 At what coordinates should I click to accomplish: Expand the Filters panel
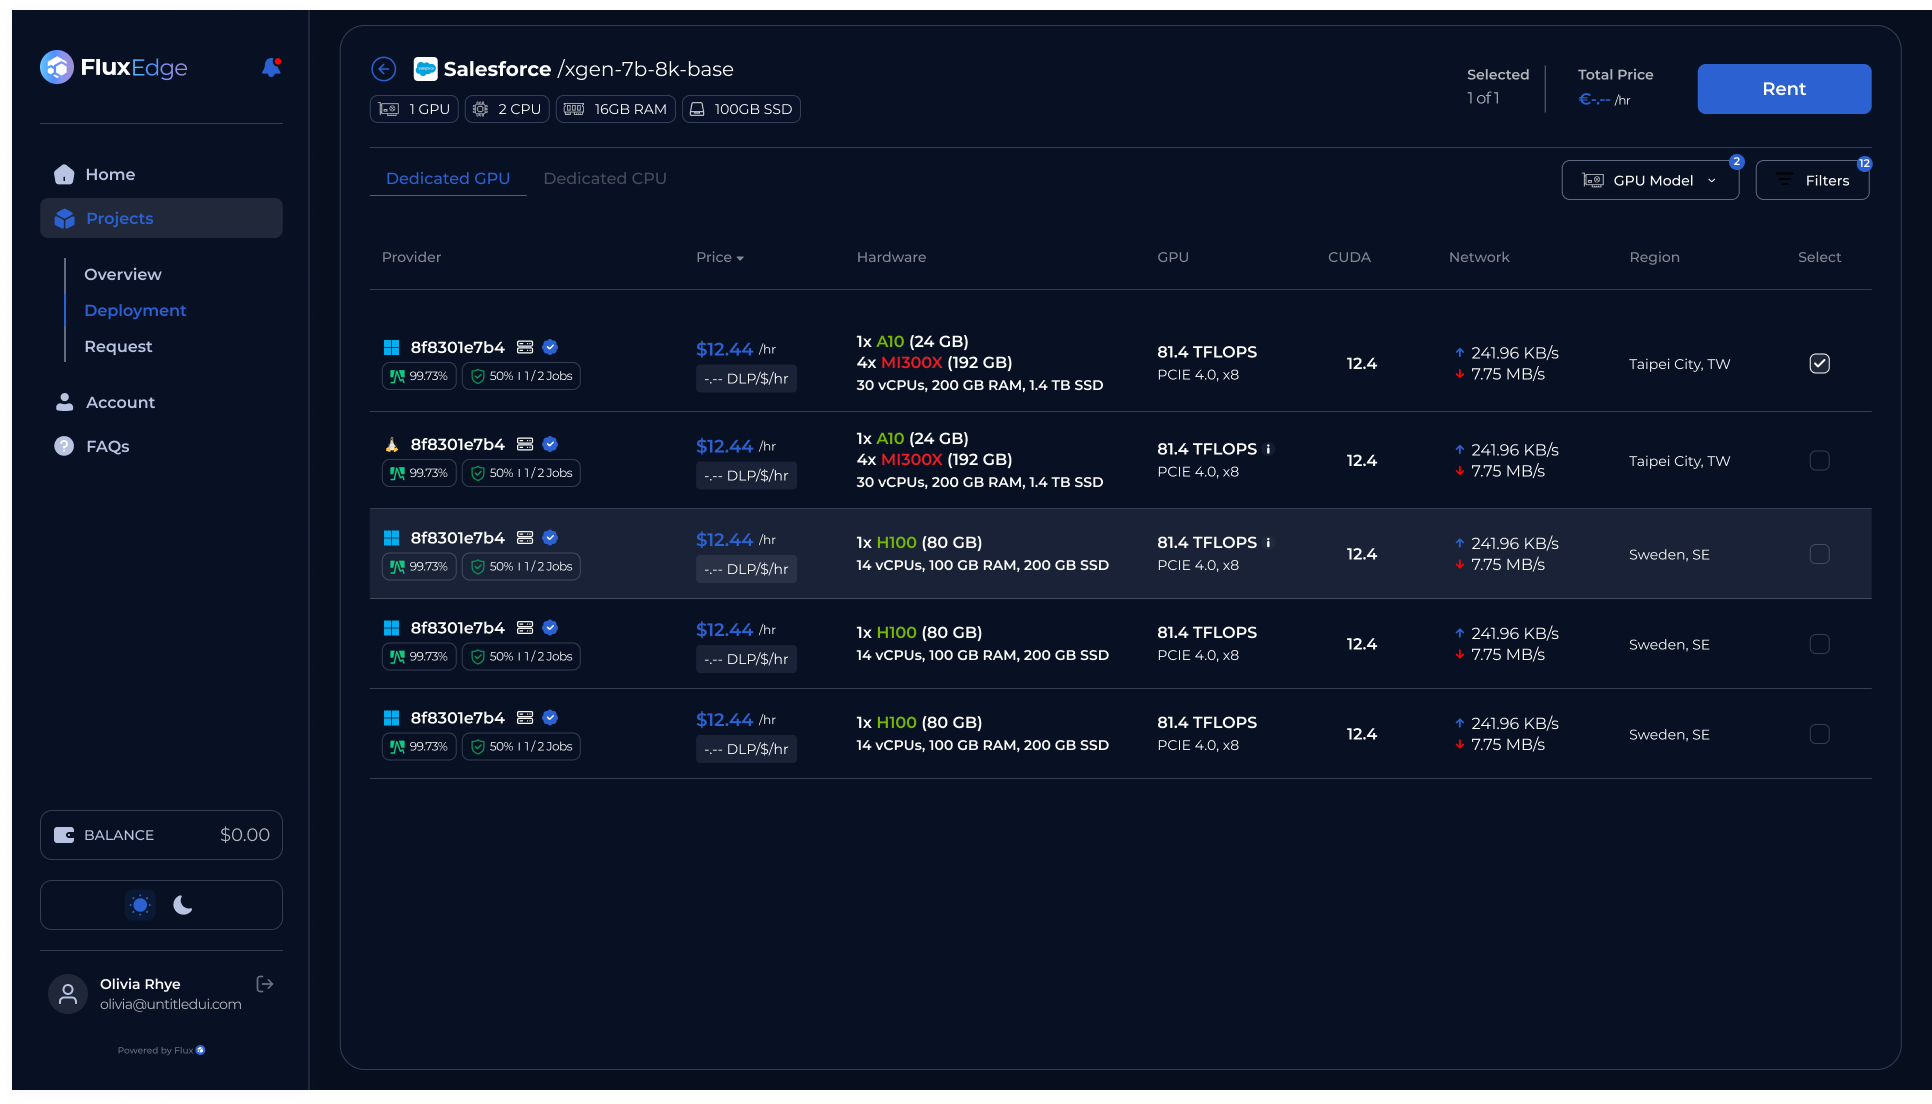click(1812, 180)
